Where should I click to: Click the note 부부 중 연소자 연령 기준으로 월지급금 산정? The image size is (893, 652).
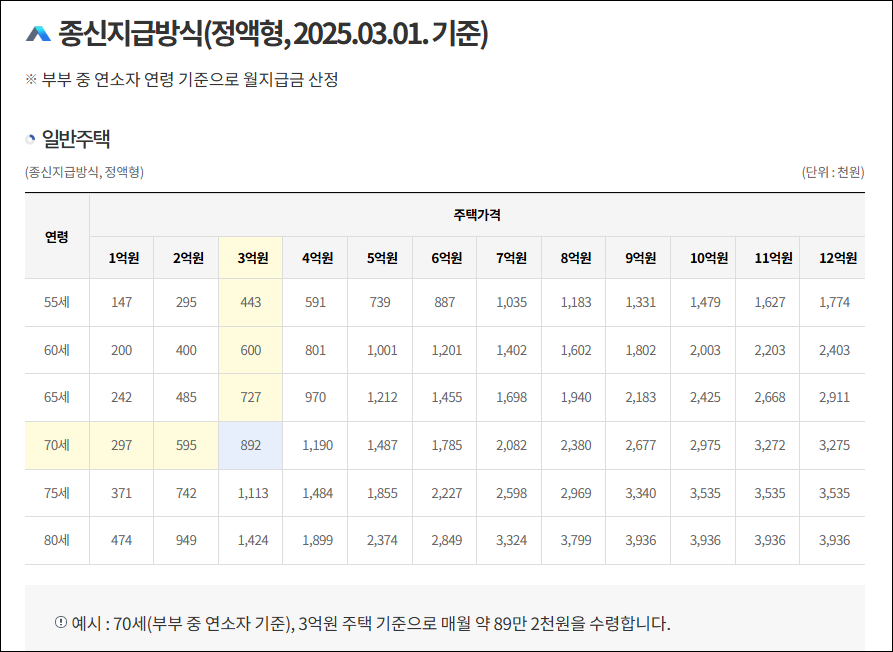[x=190, y=79]
